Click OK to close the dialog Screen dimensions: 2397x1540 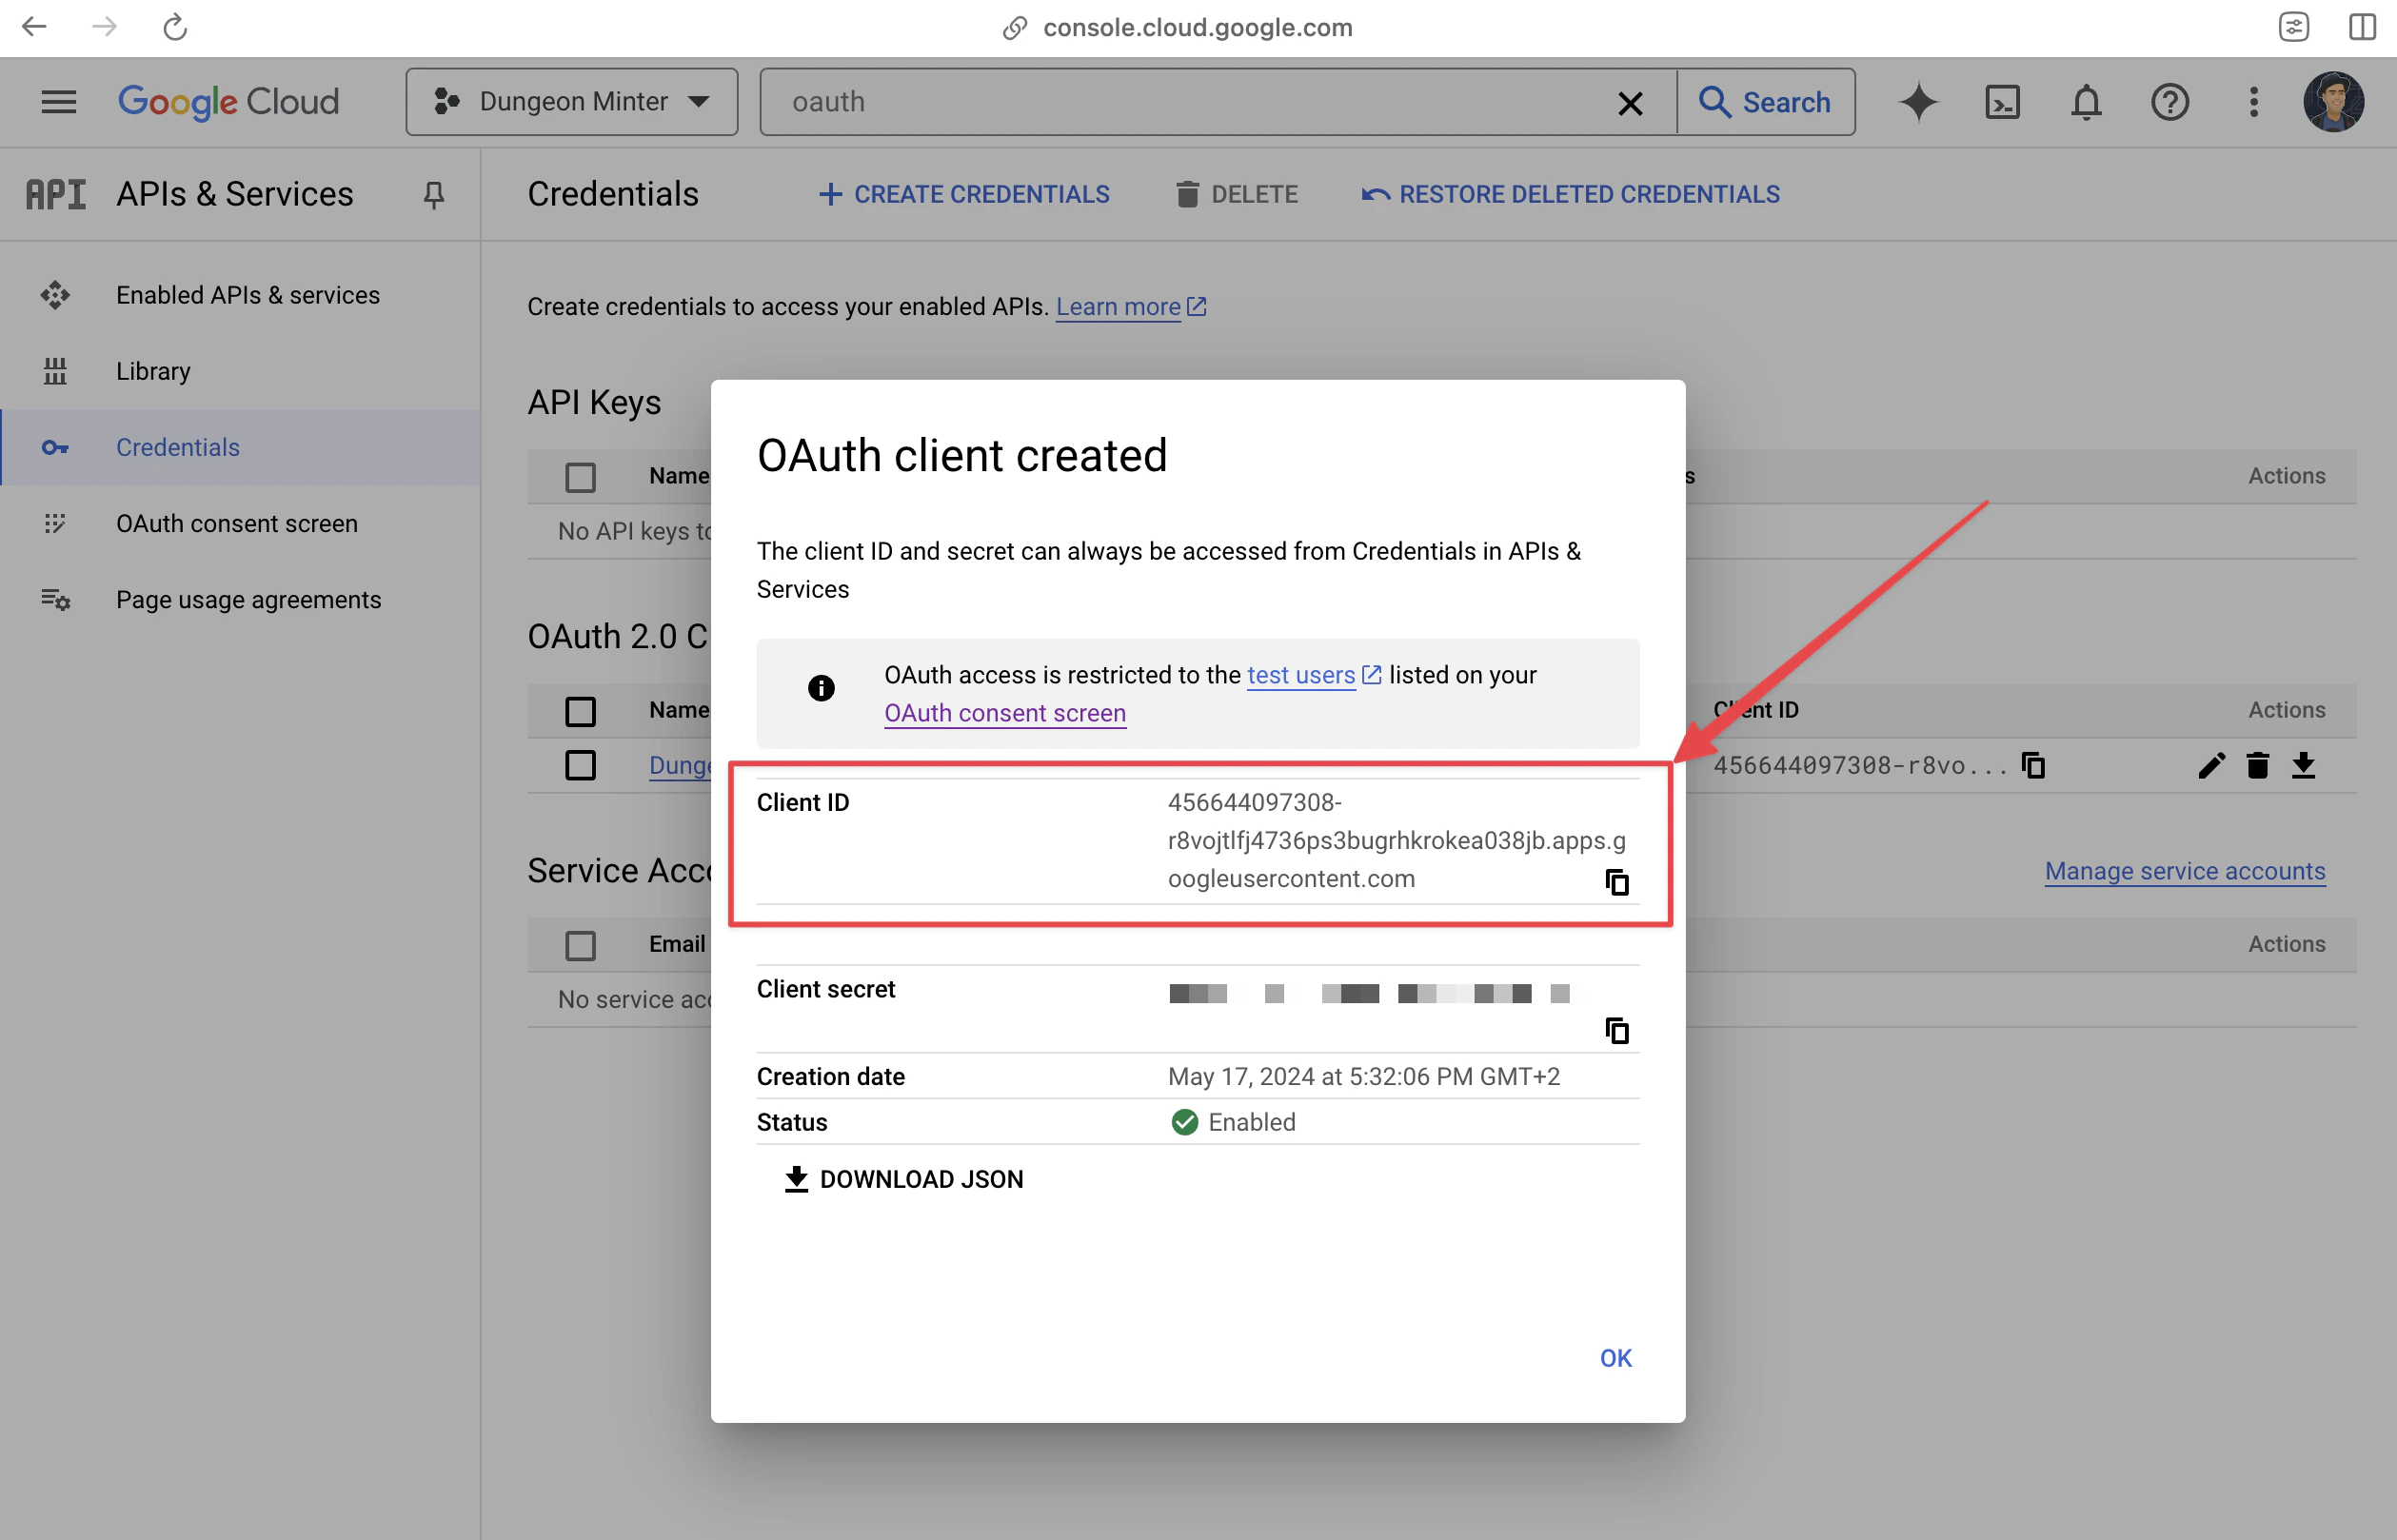(x=1615, y=1358)
